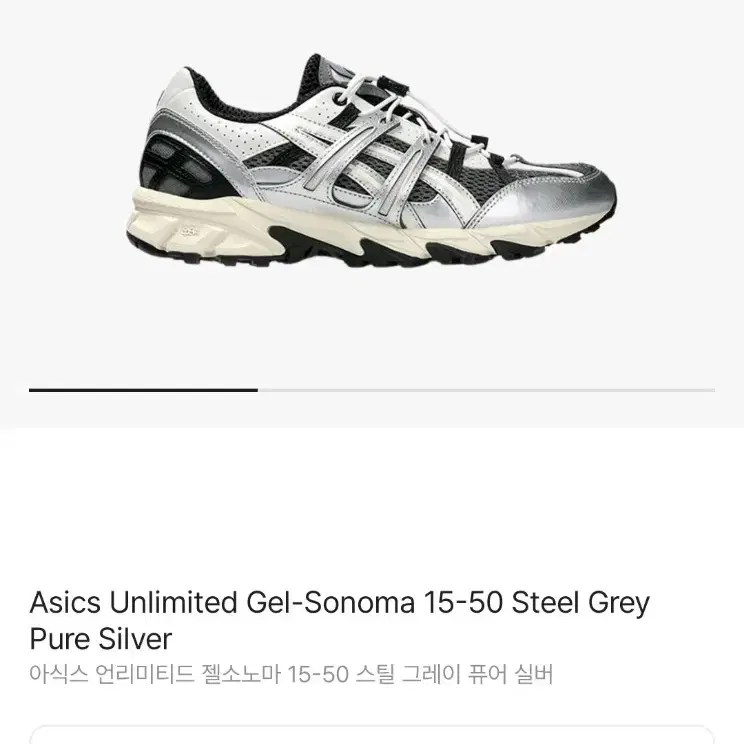The height and width of the screenshot is (744, 744).
Task: Open the rounded option box at bottom
Action: coord(372,735)
